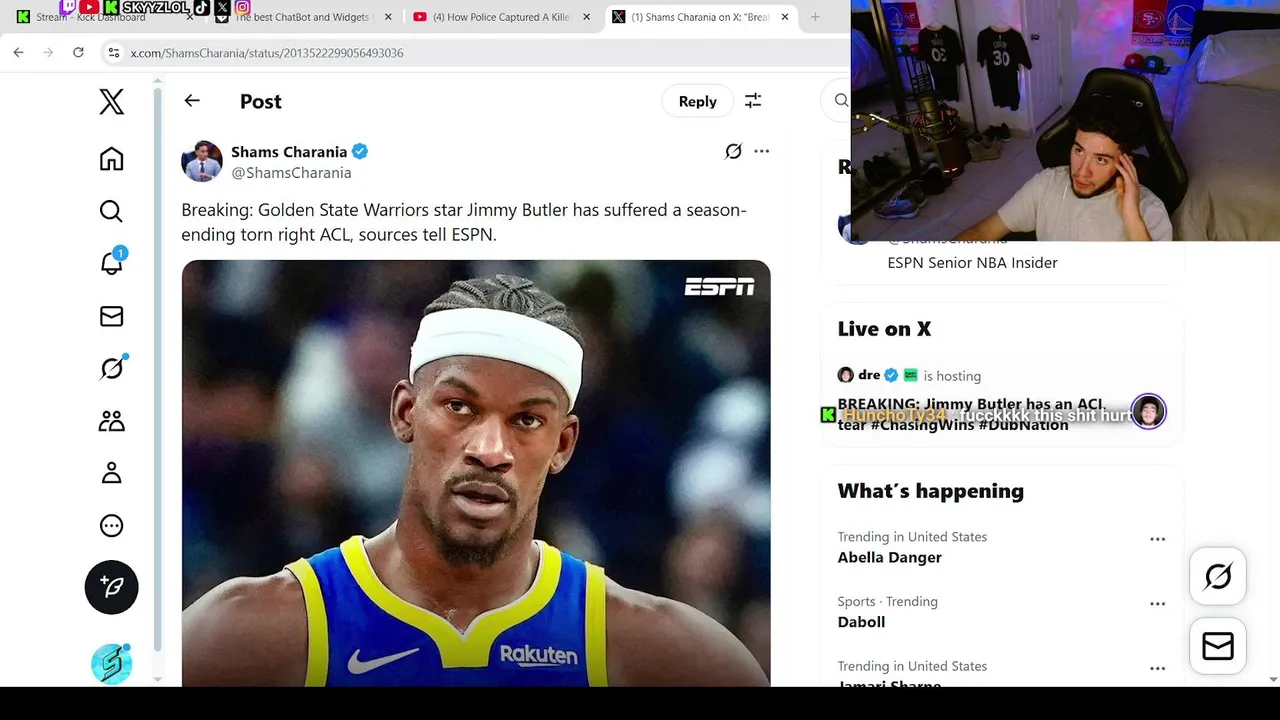Viewport: 1280px width, 720px height.
Task: Click the Post heading text
Action: click(261, 101)
